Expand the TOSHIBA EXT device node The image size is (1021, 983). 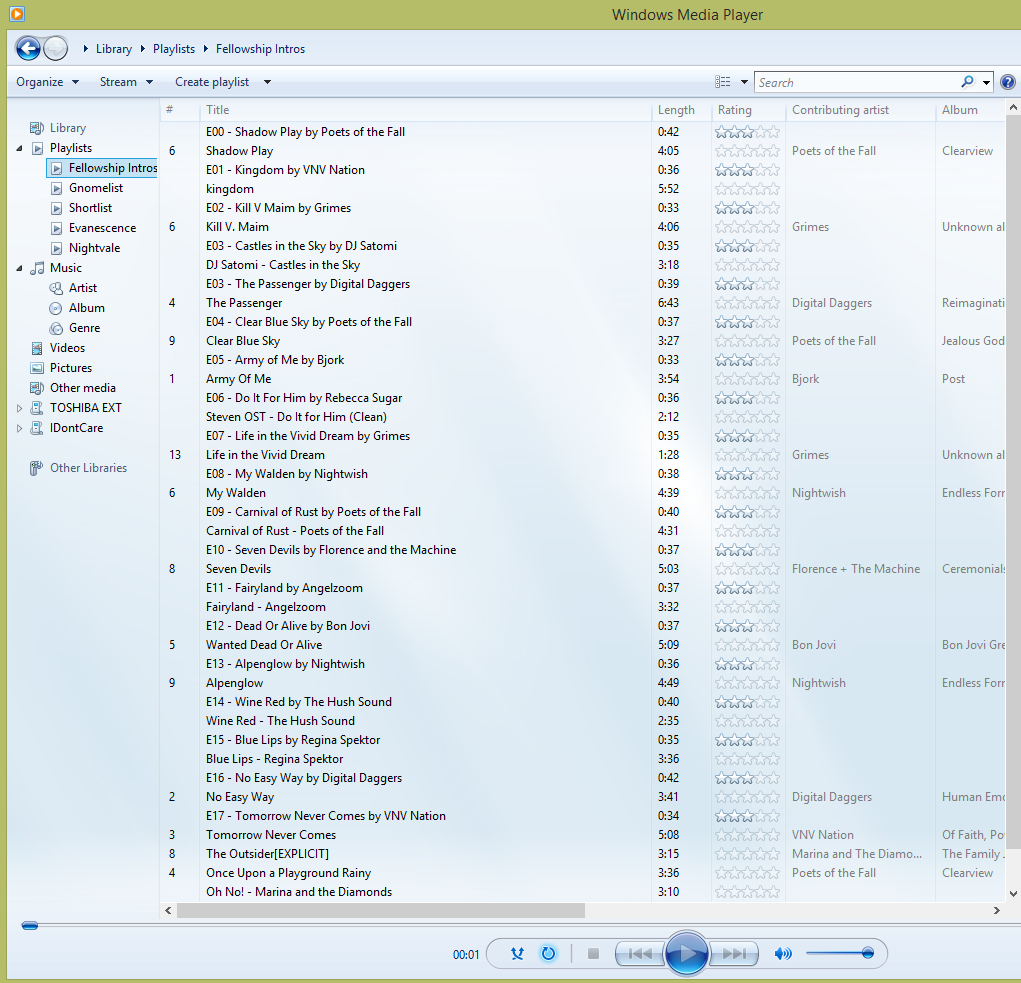20,408
